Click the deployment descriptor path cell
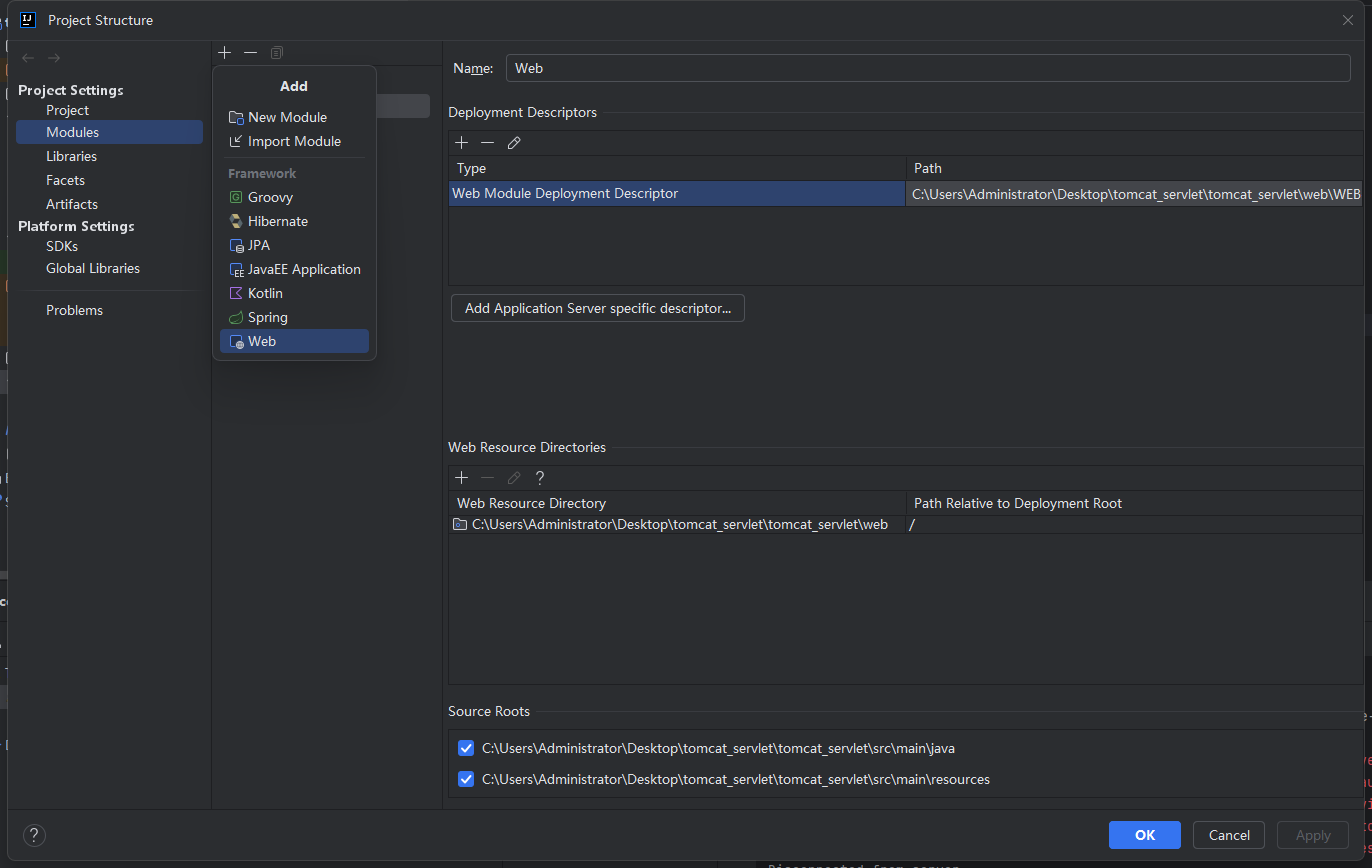 1134,193
